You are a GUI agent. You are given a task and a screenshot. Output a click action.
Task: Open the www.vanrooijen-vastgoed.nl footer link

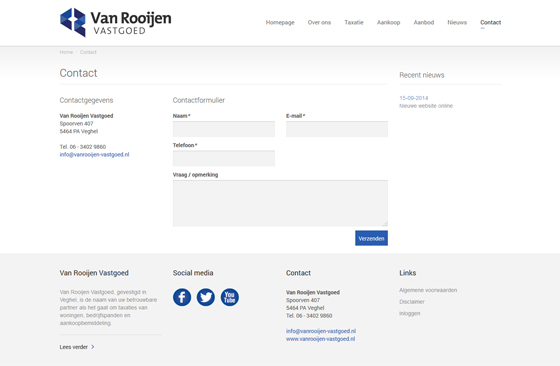pos(320,339)
